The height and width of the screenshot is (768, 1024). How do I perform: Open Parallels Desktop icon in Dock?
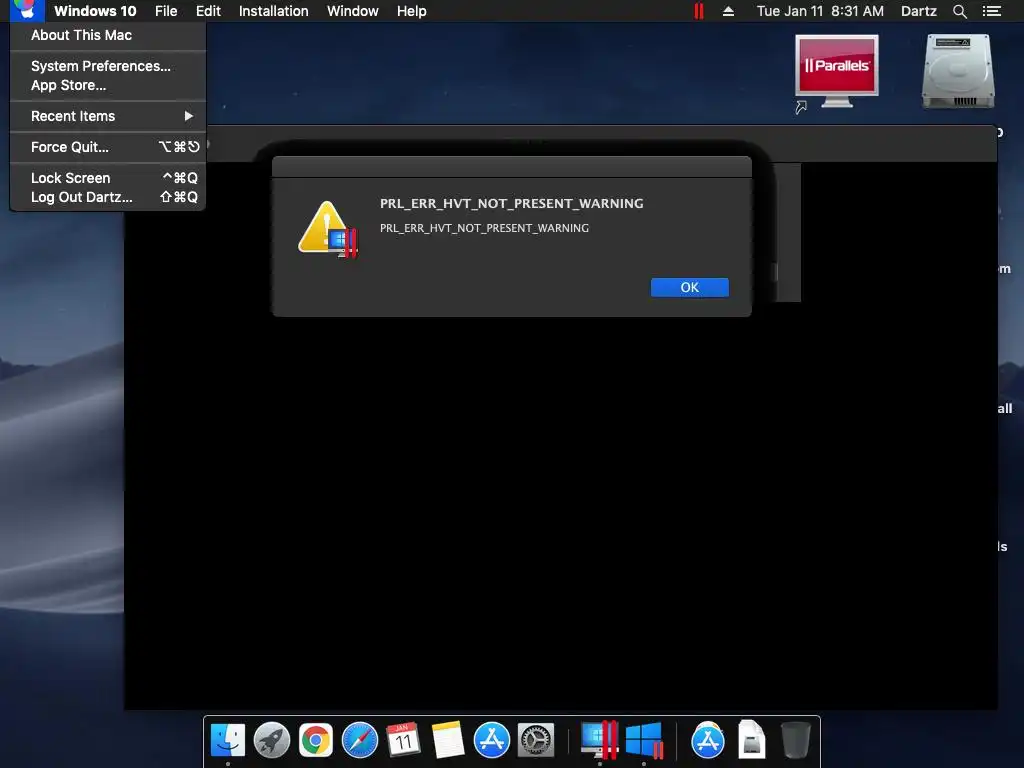(599, 740)
